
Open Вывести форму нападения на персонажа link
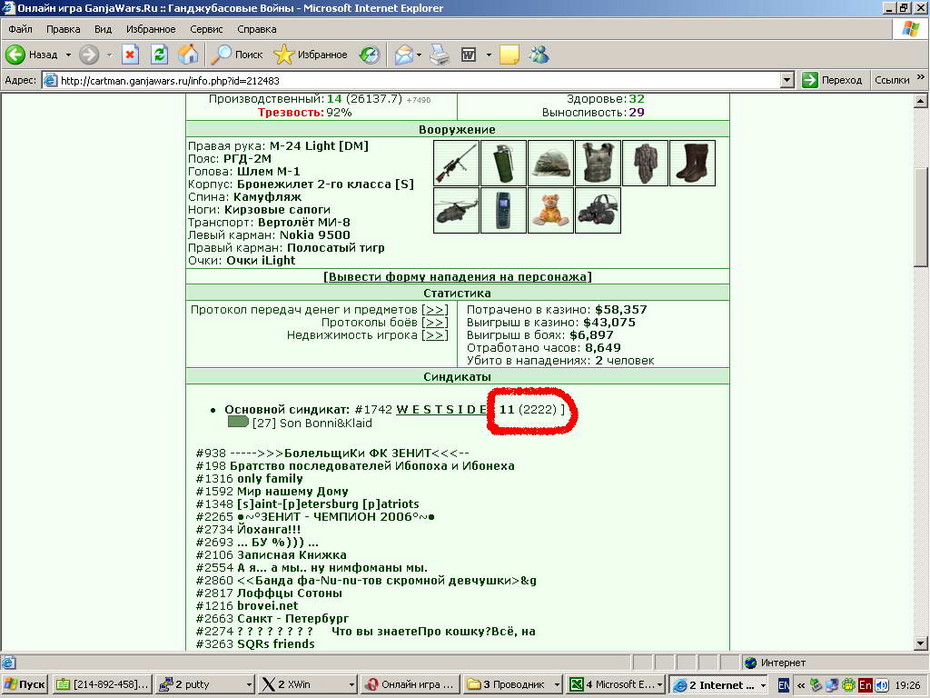coord(457,277)
